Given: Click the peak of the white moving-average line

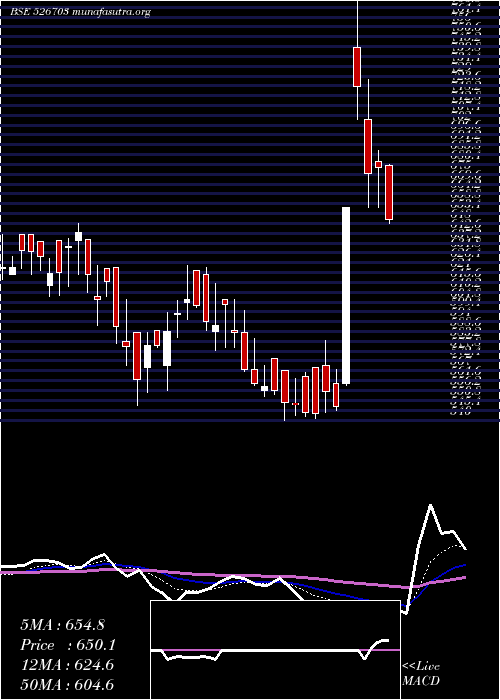Looking at the screenshot, I should click(430, 505).
